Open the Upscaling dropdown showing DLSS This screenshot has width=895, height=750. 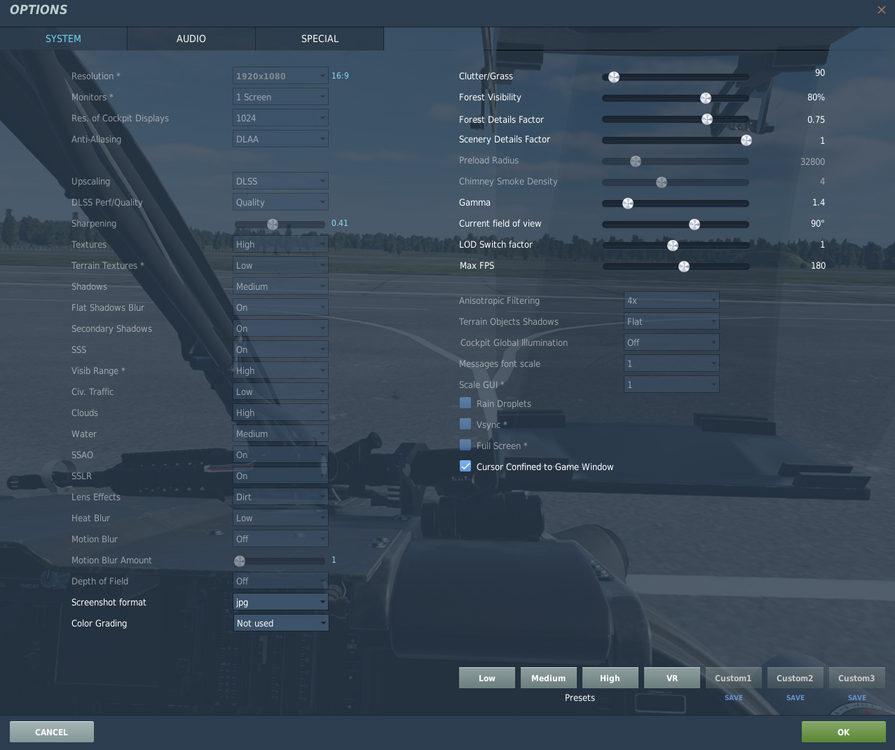[x=280, y=181]
